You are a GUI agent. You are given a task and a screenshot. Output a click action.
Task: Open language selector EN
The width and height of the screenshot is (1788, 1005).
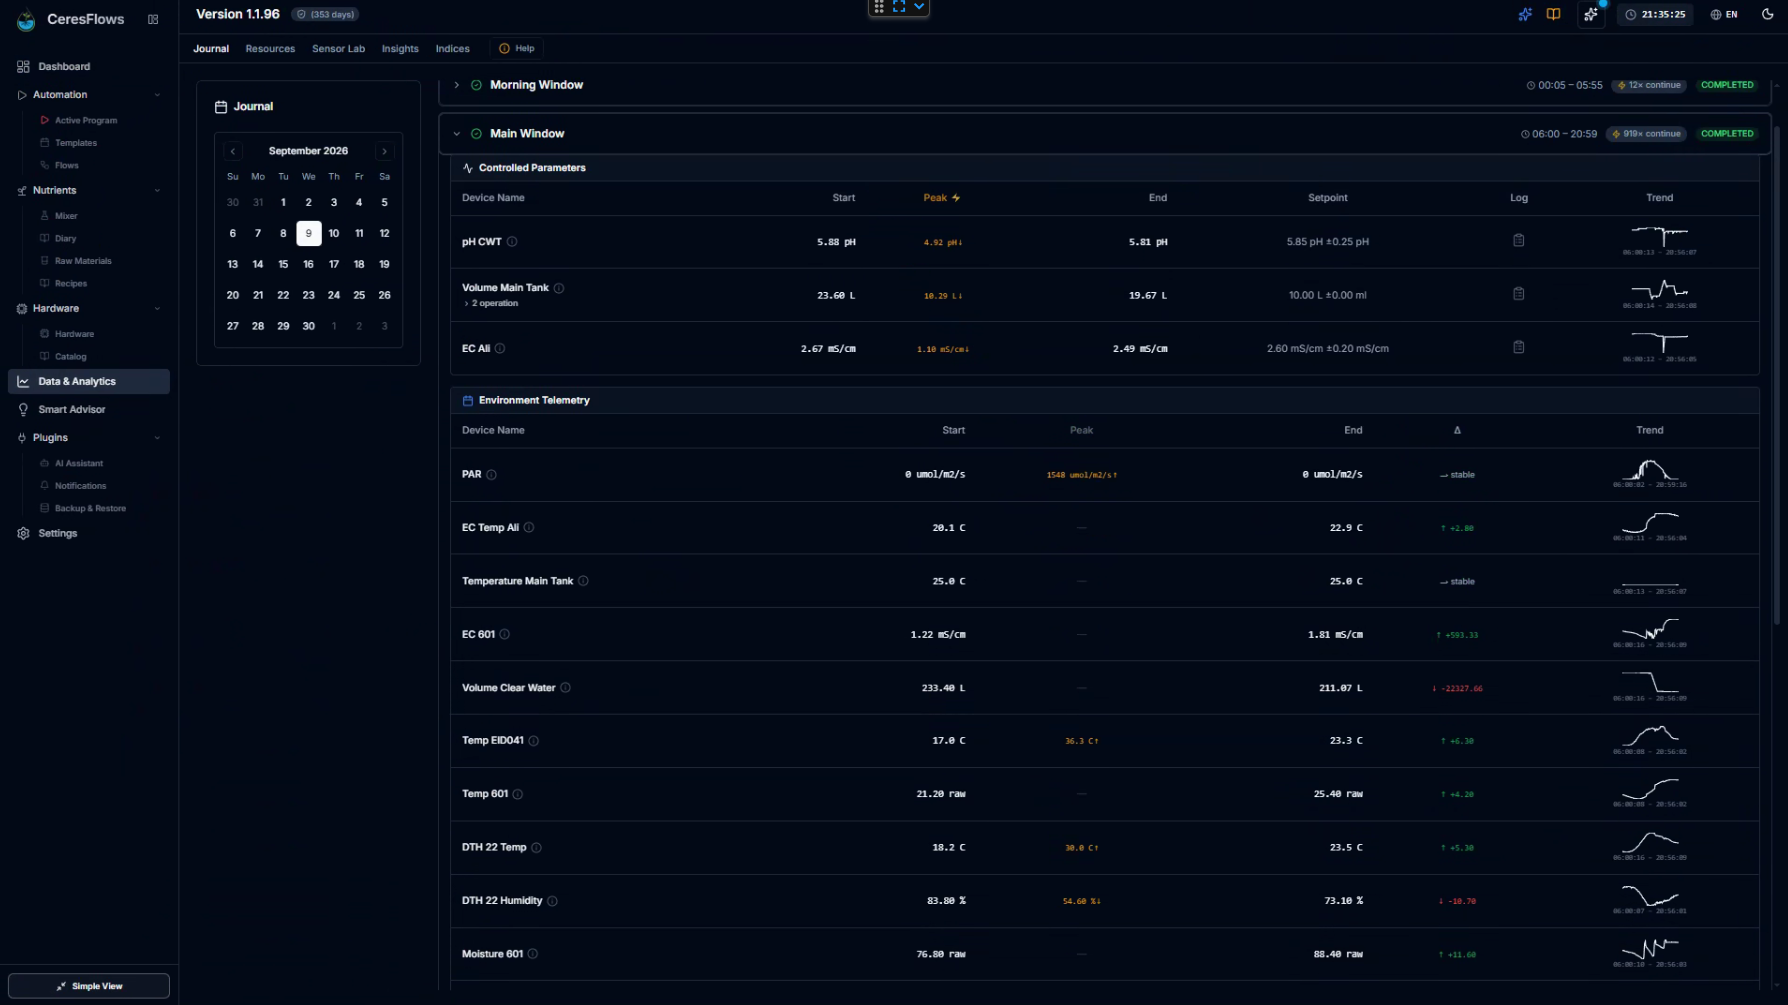[x=1723, y=15]
